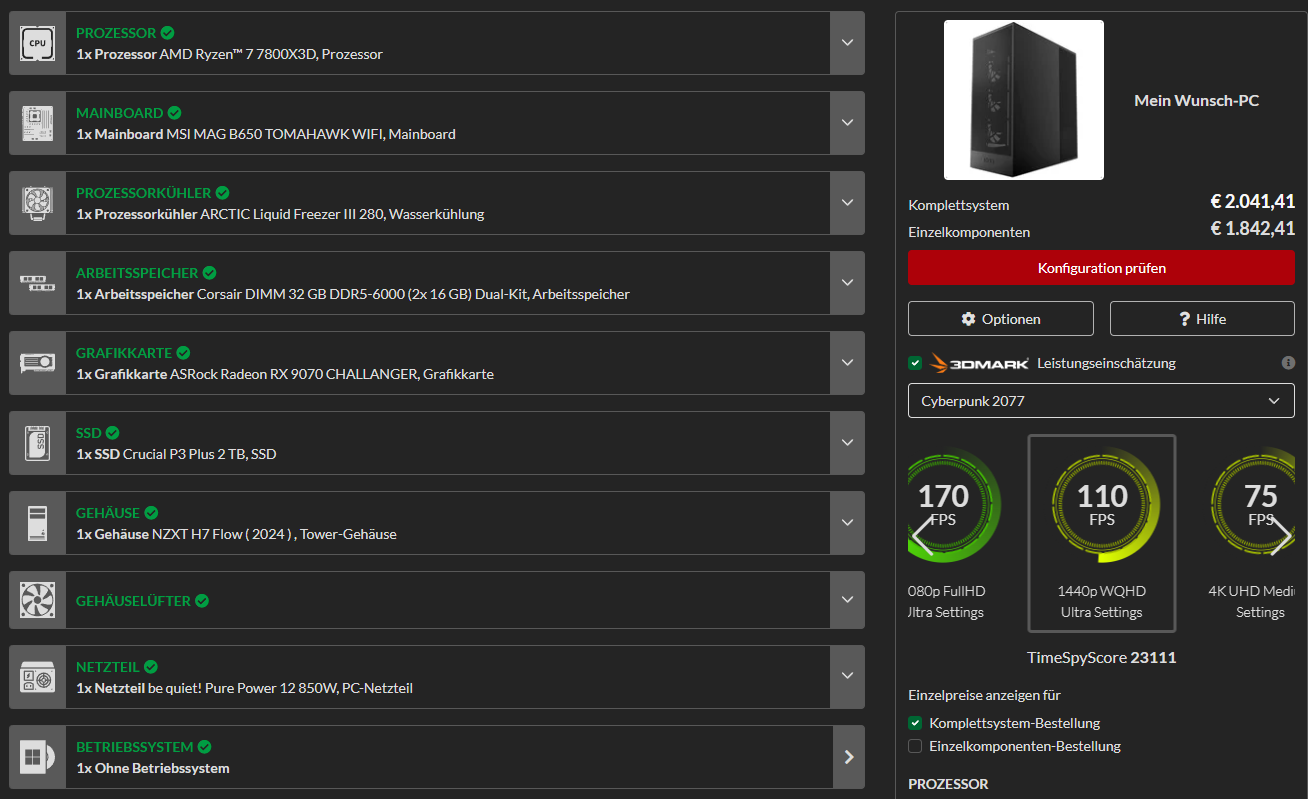Click the fan icon in Gehäuselüfter row
This screenshot has height=799, width=1308.
(x=37, y=600)
